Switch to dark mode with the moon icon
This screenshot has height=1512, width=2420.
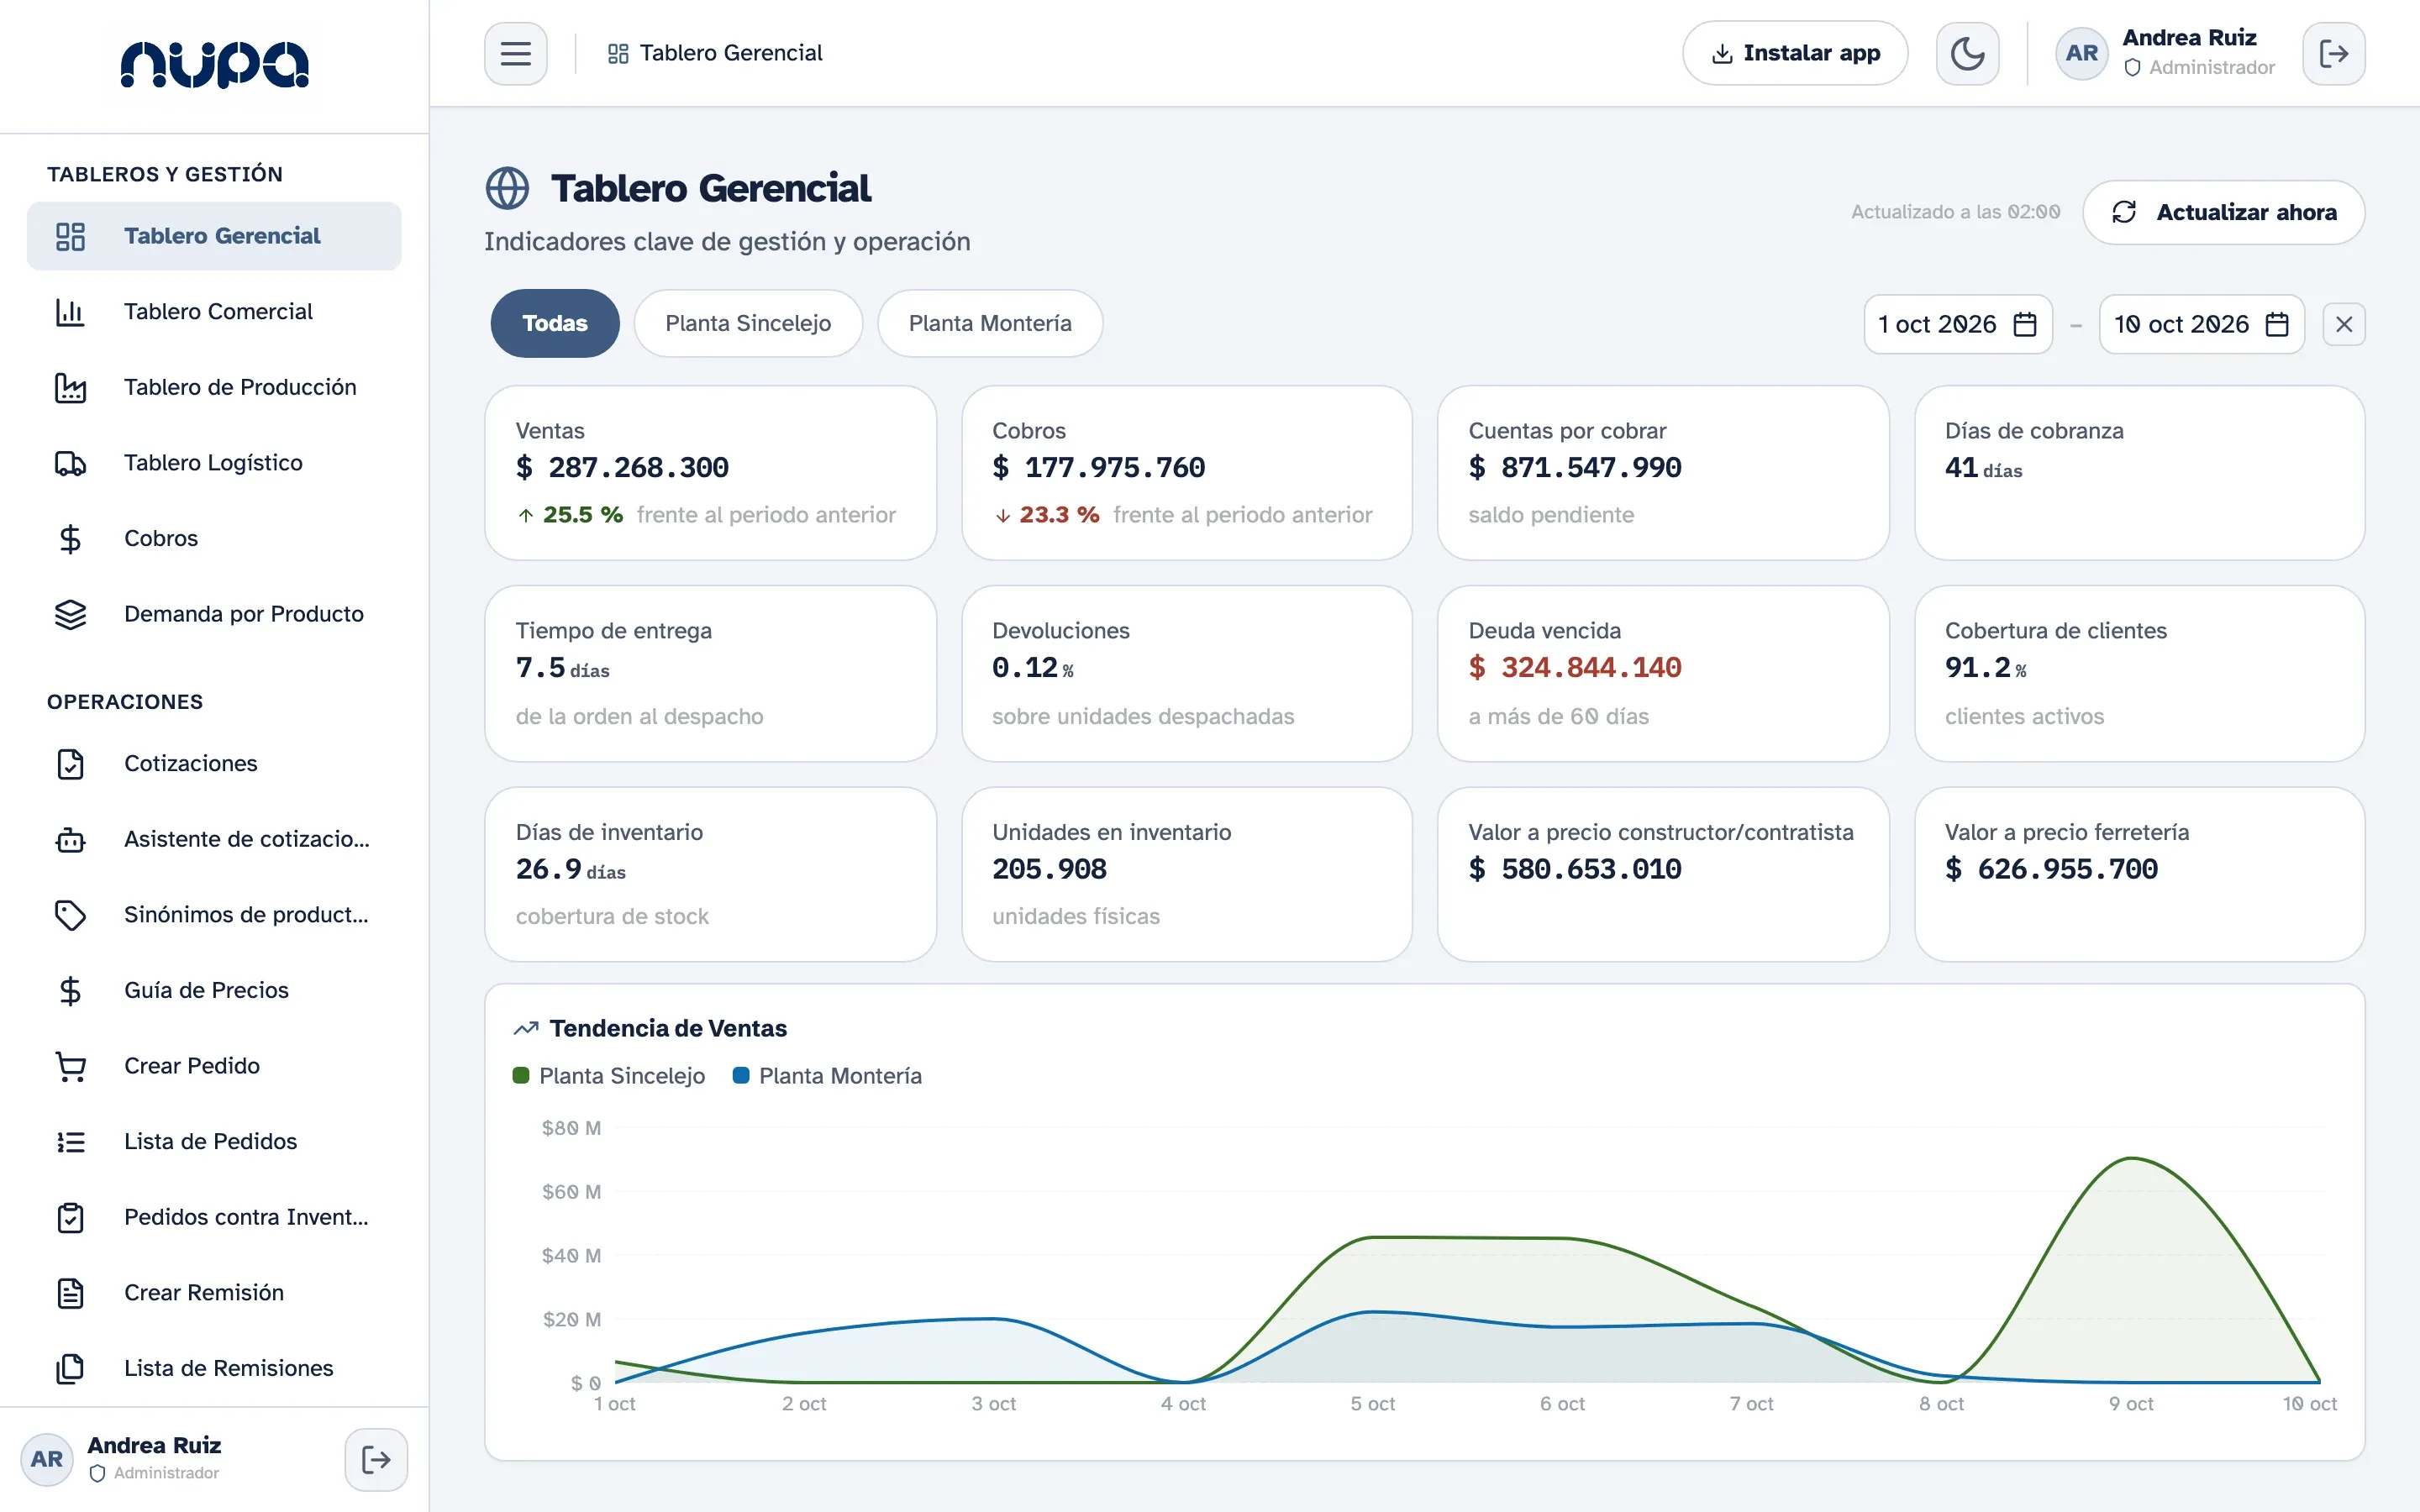[x=1966, y=53]
